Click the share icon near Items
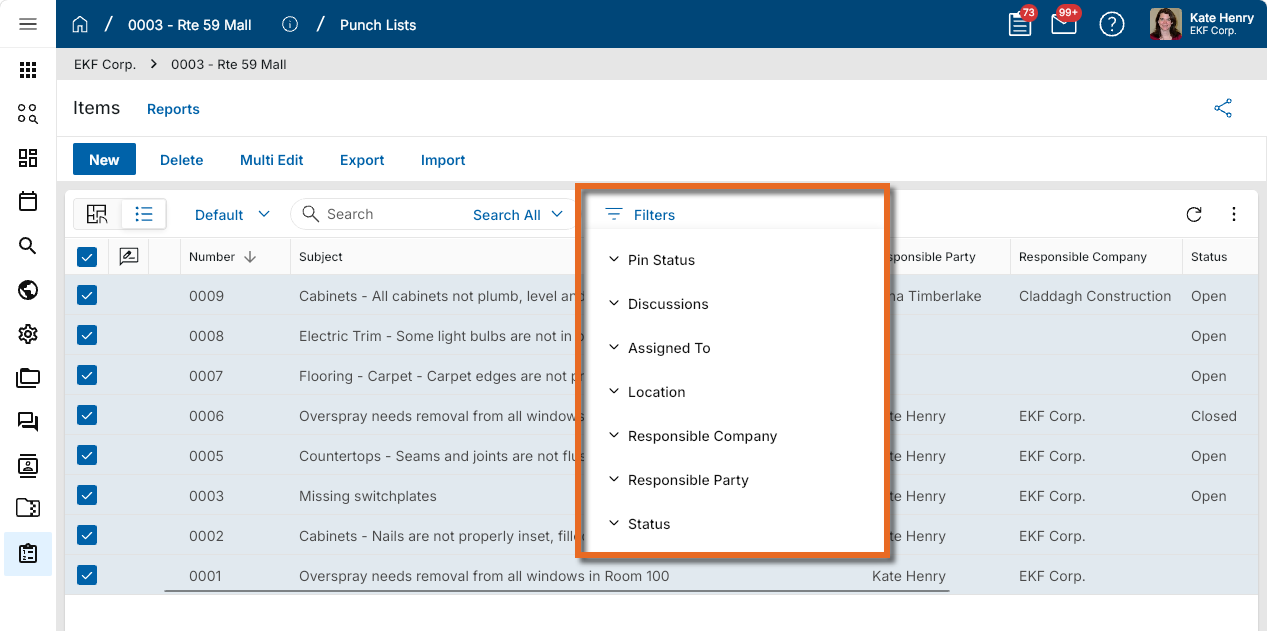This screenshot has width=1267, height=631. (x=1223, y=108)
